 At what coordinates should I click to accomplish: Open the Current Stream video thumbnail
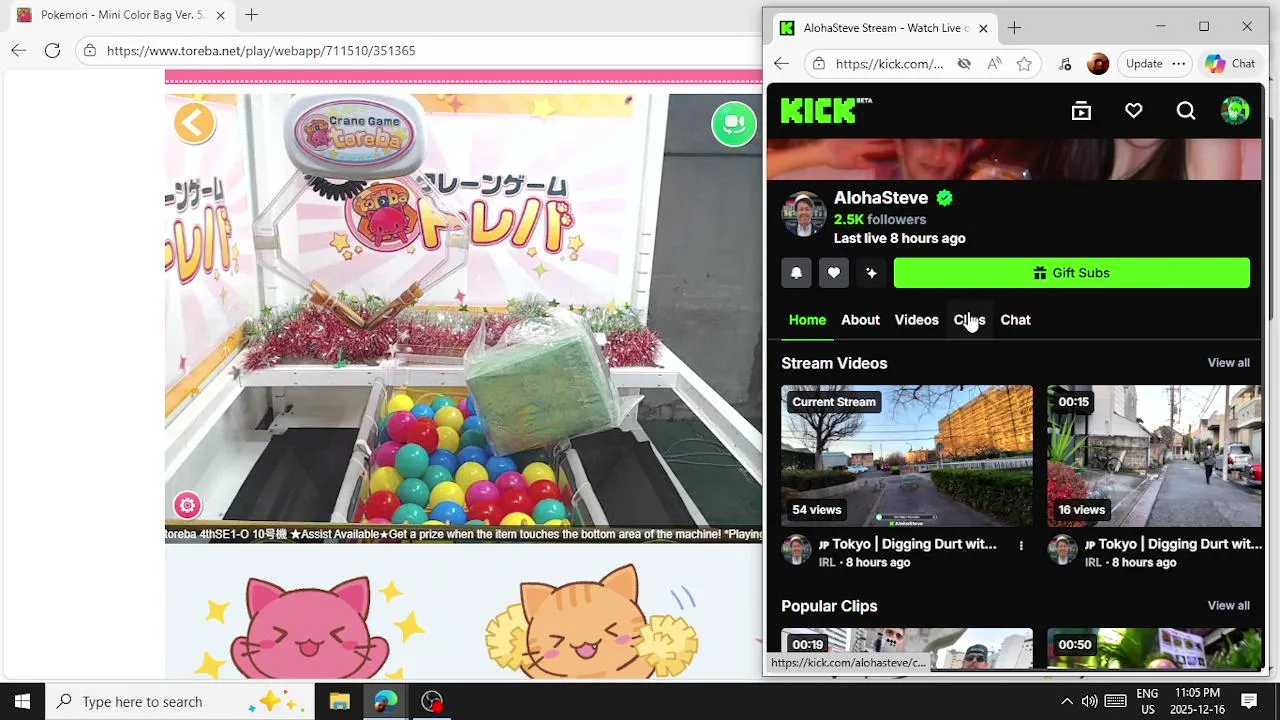[x=907, y=456]
